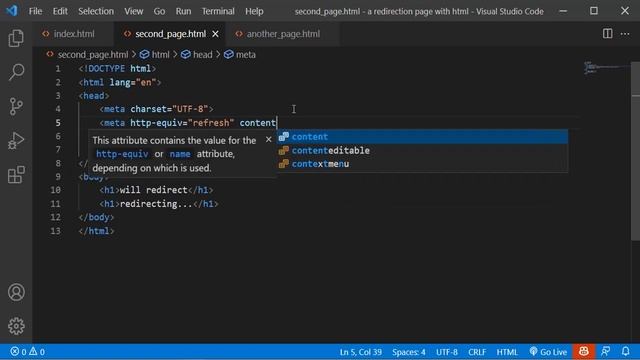Click the closing </body> tag
Viewport: 640px width, 360px height.
[96, 217]
